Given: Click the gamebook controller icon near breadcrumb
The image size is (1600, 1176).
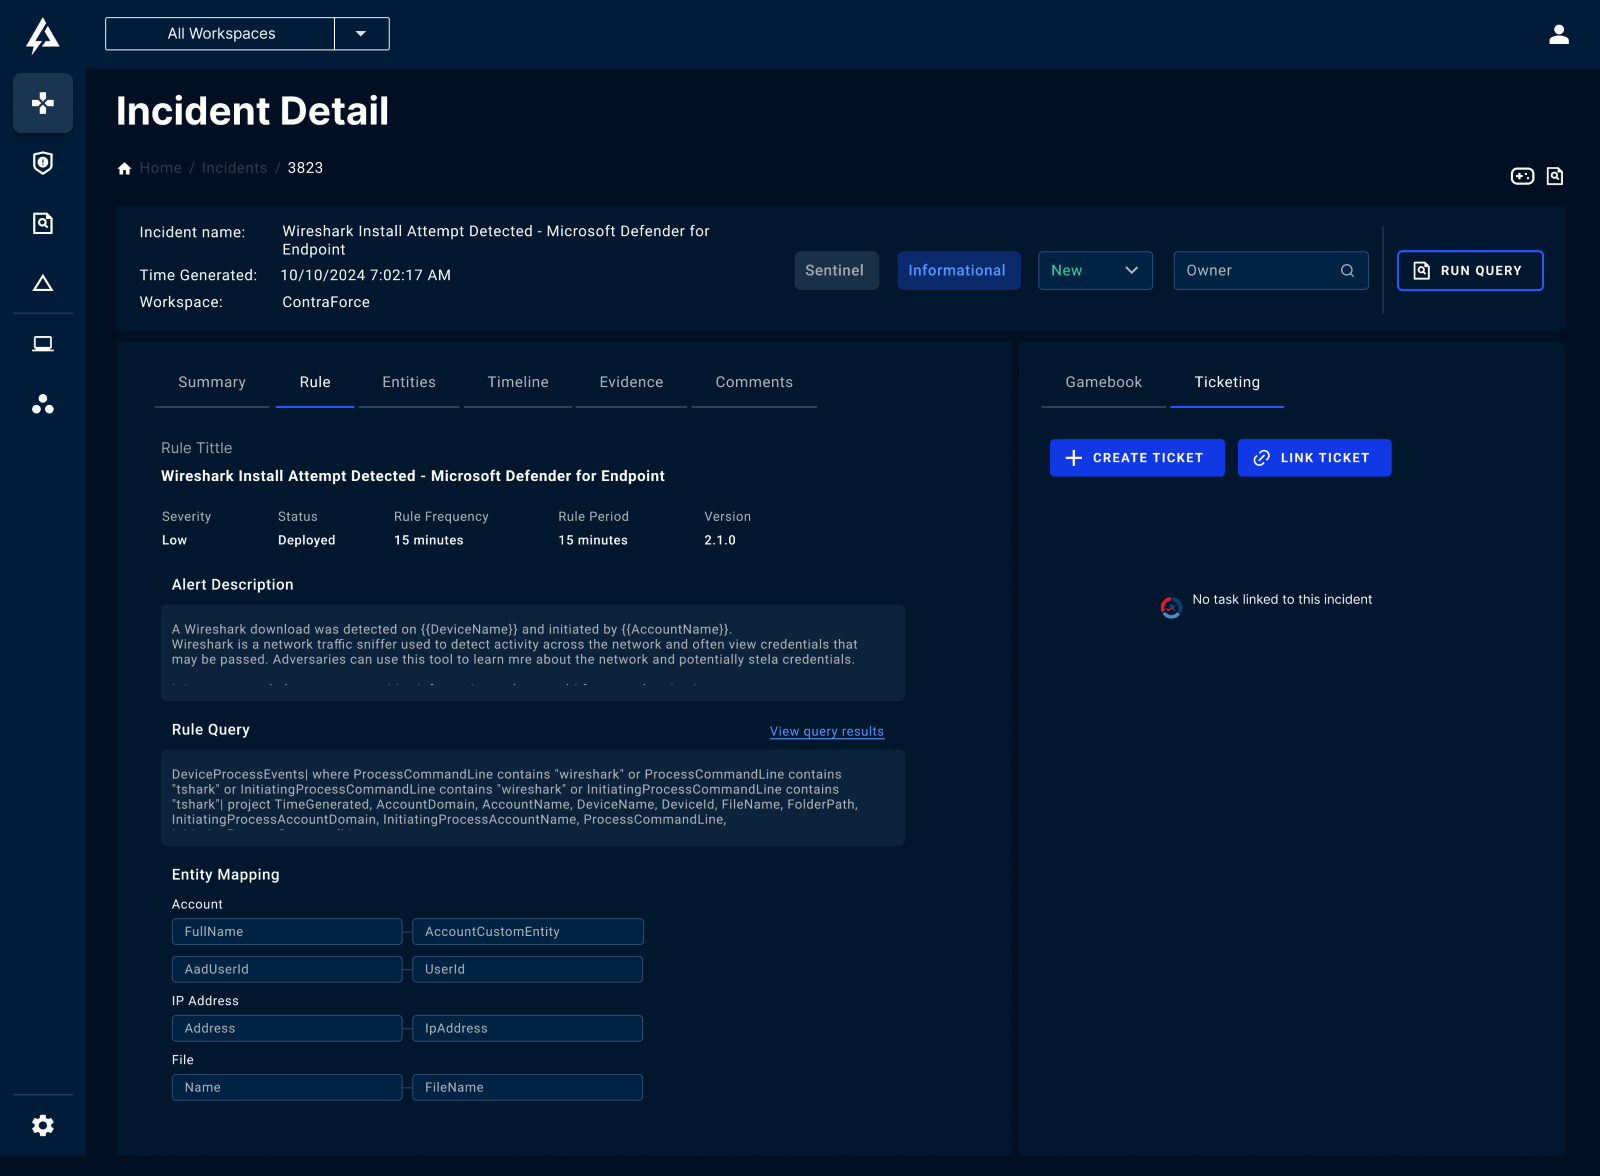Looking at the screenshot, I should 1522,176.
